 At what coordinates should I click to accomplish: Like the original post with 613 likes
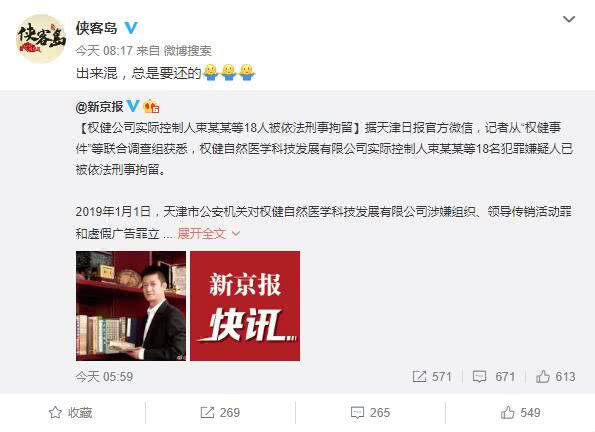[x=556, y=377]
